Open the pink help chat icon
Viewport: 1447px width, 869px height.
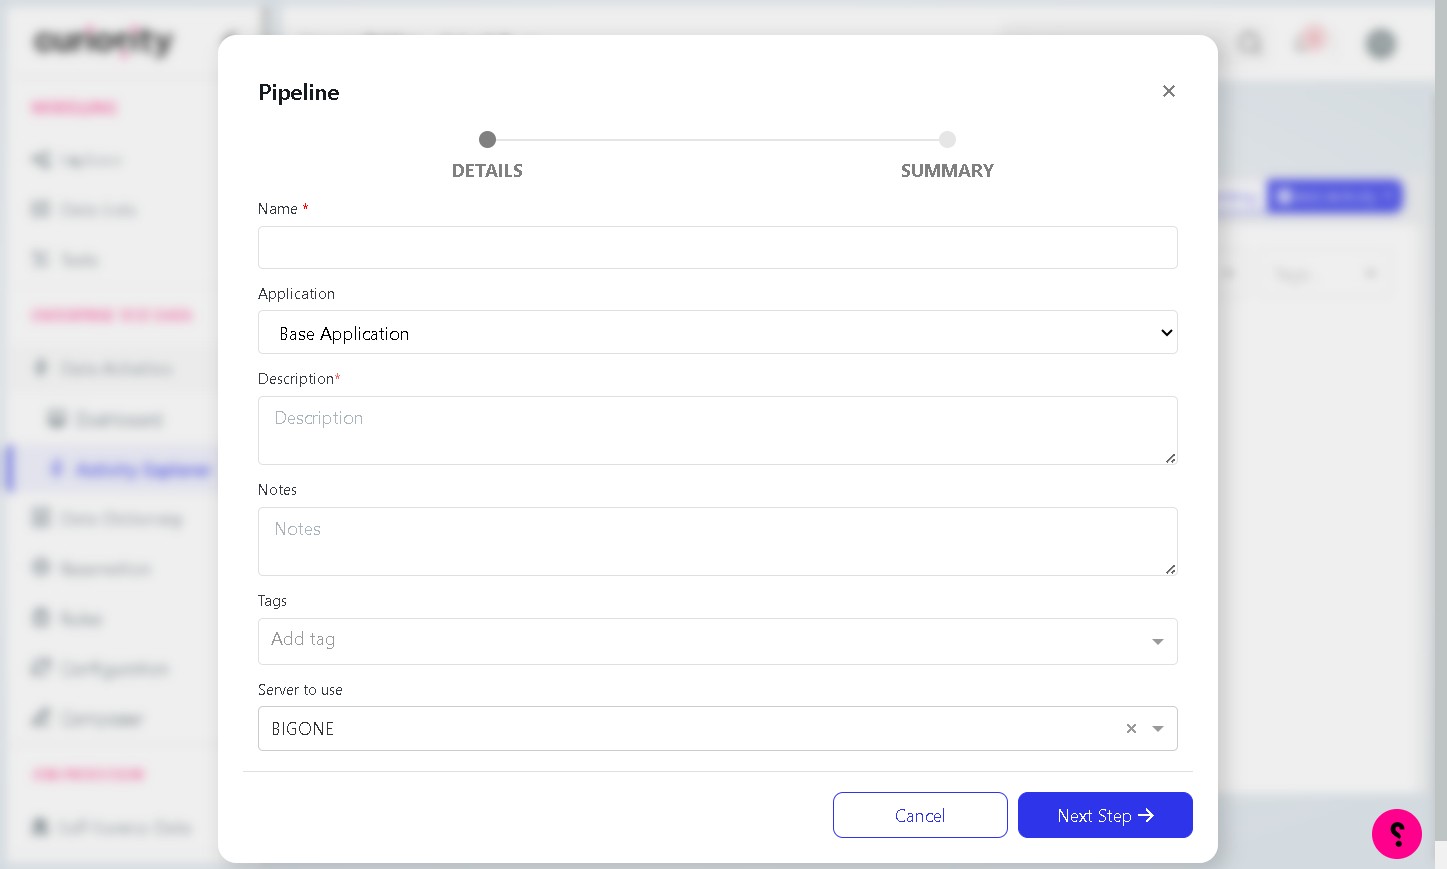[1396, 833]
